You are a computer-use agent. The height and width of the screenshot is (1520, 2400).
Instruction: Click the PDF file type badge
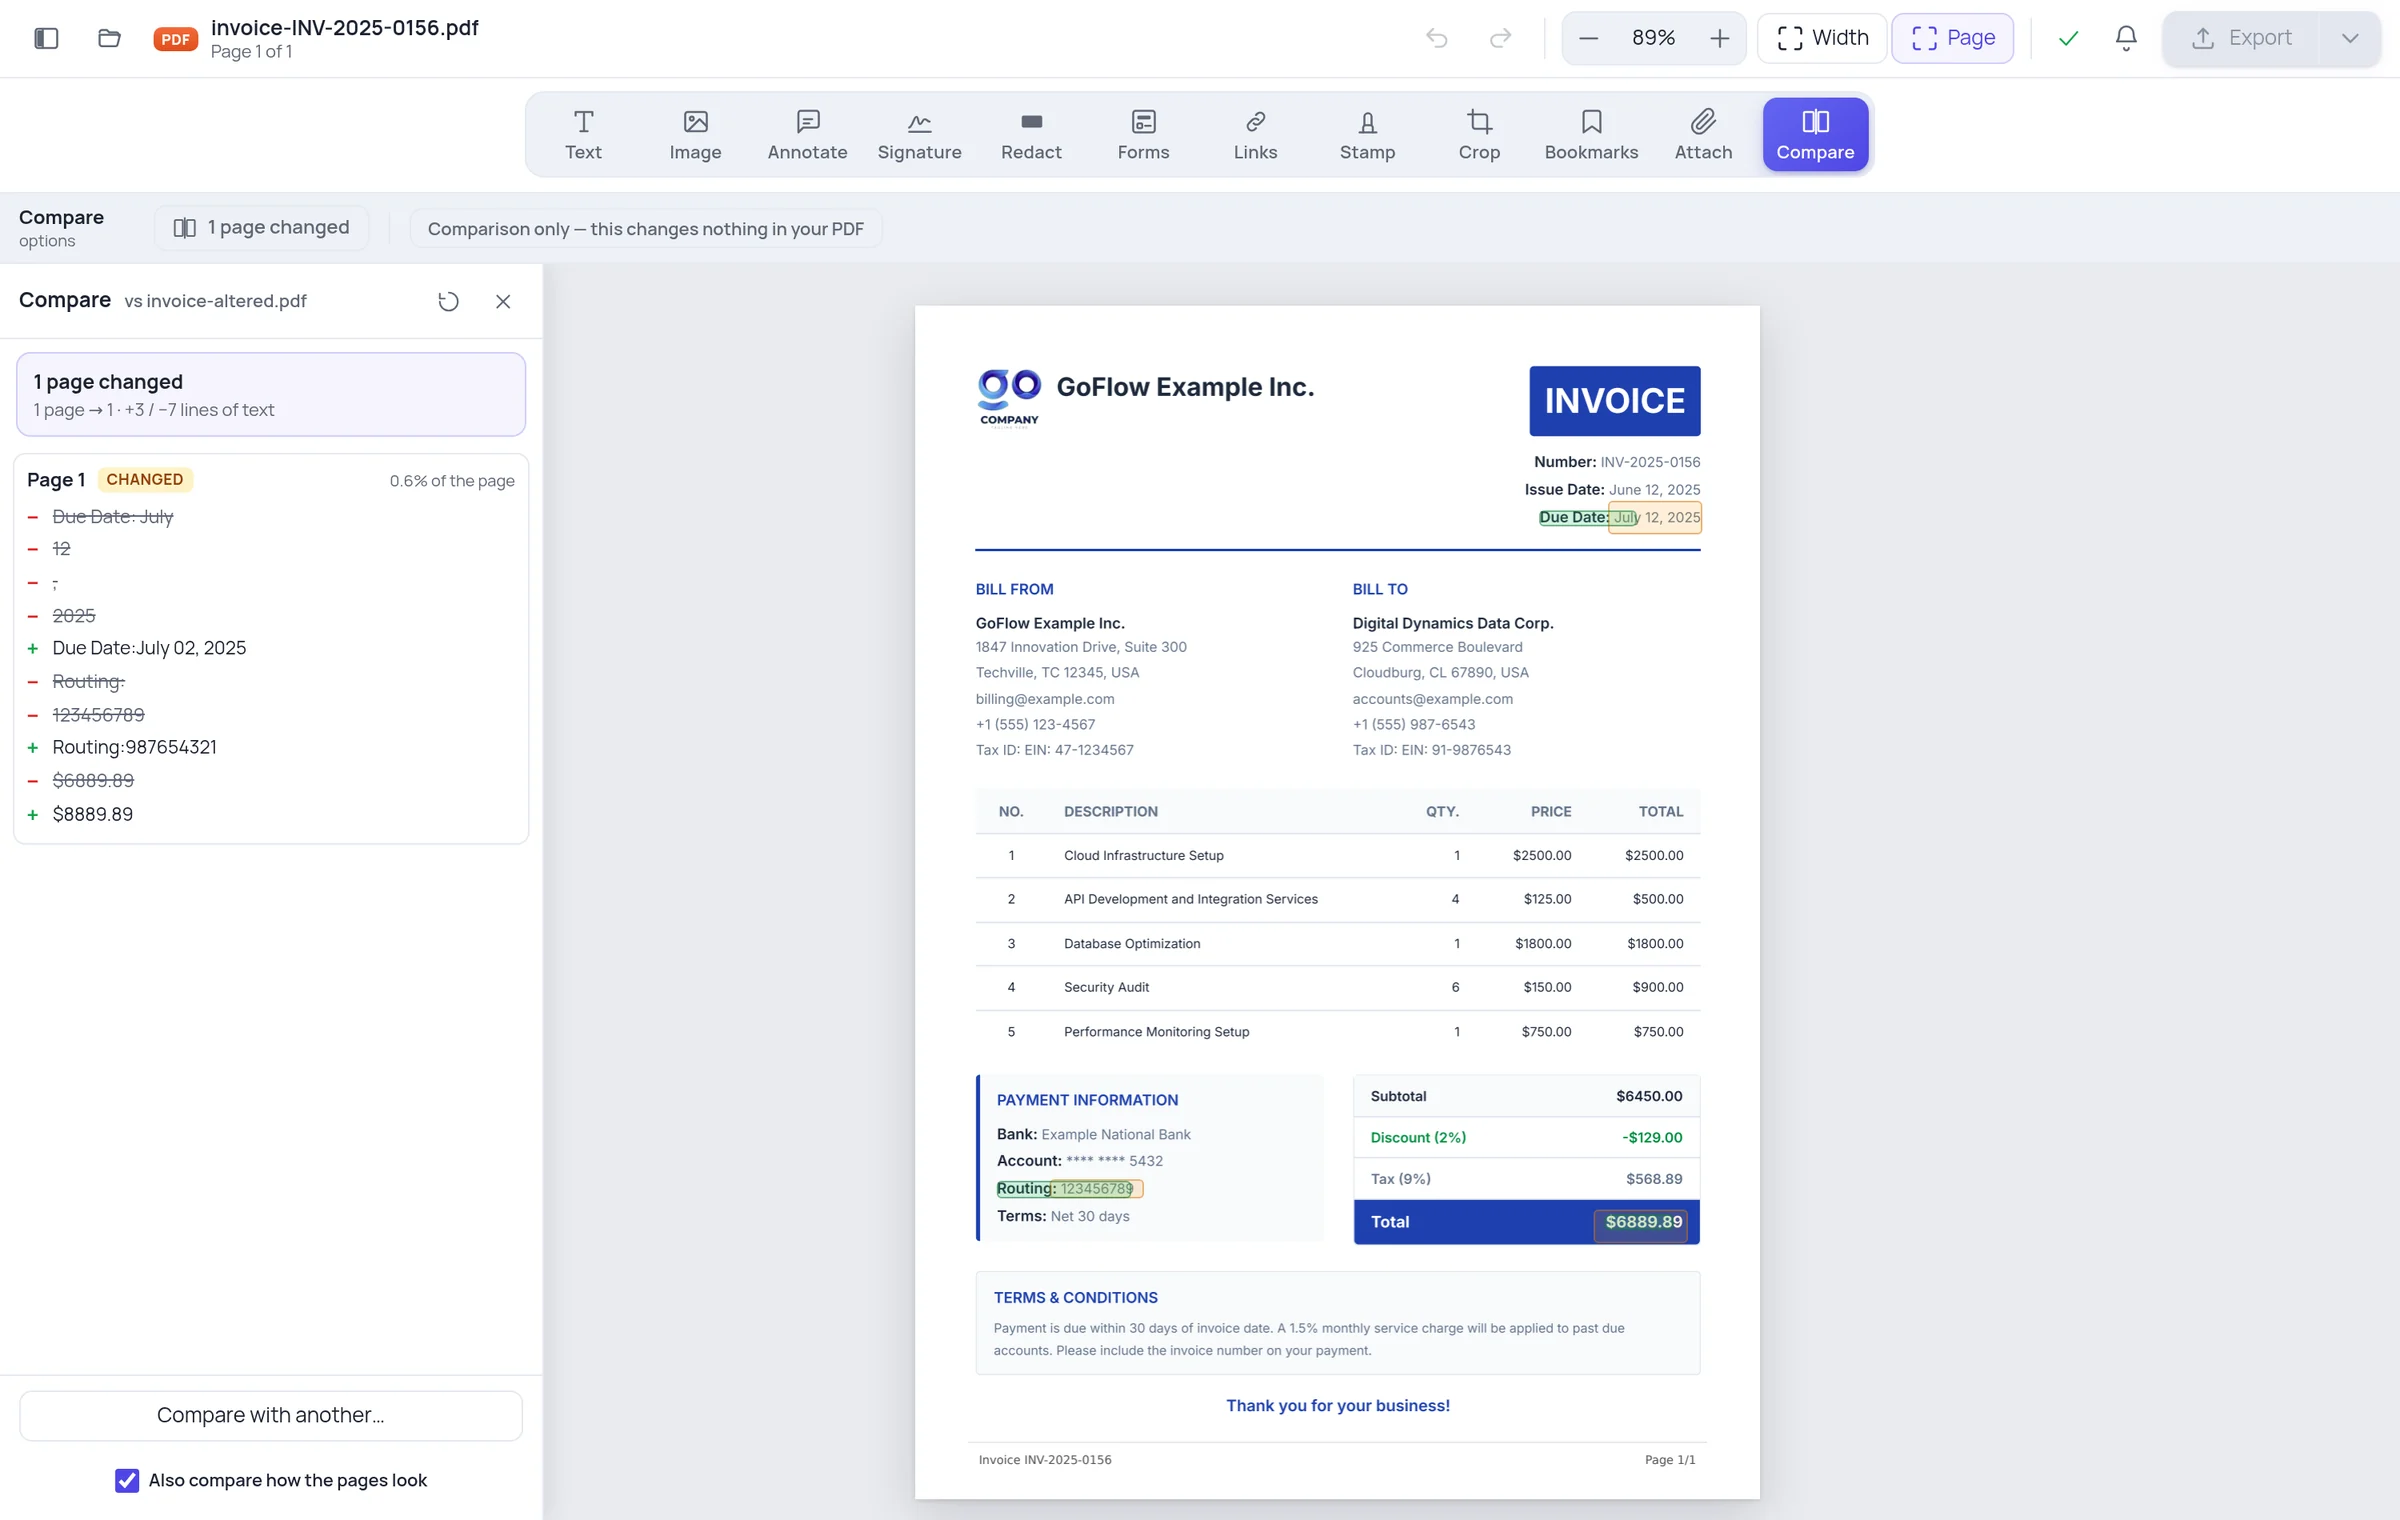(175, 39)
